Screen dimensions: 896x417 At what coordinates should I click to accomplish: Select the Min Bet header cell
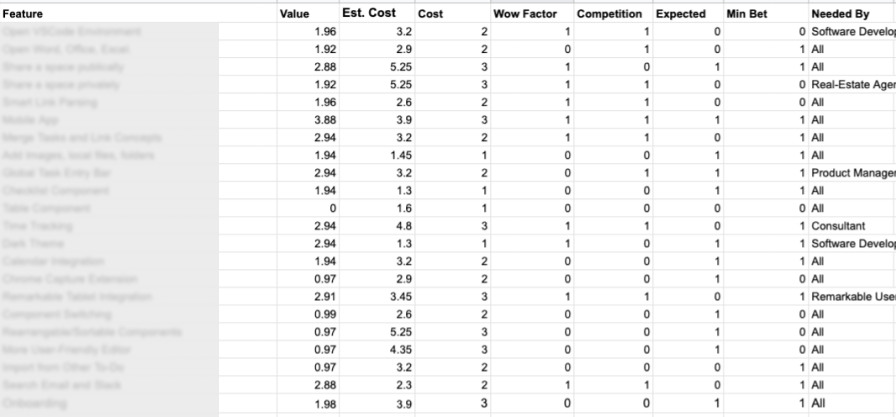click(x=766, y=14)
